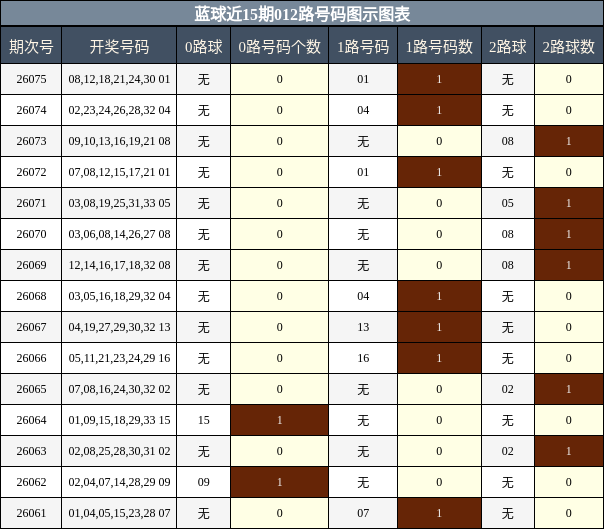The image size is (604, 529).
Task: Click issue number 26062
Action: tap(31, 482)
